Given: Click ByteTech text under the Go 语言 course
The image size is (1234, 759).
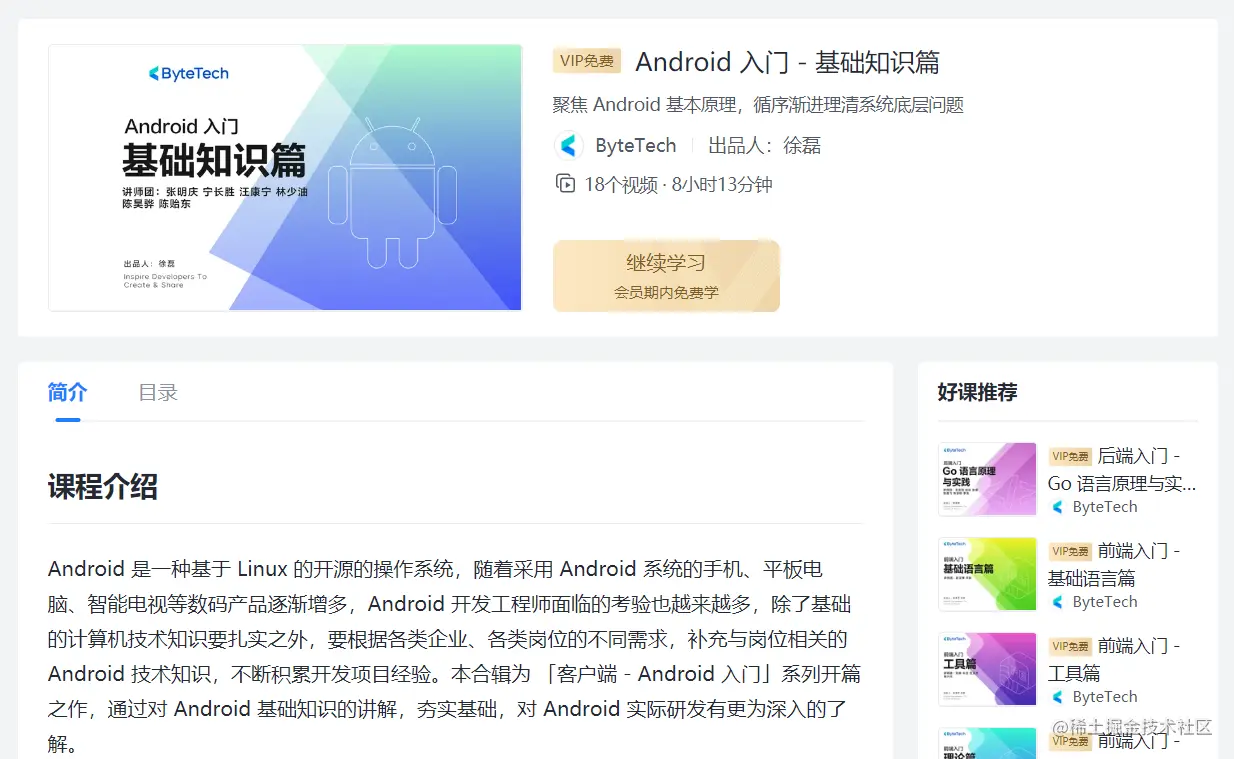Looking at the screenshot, I should 1105,507.
